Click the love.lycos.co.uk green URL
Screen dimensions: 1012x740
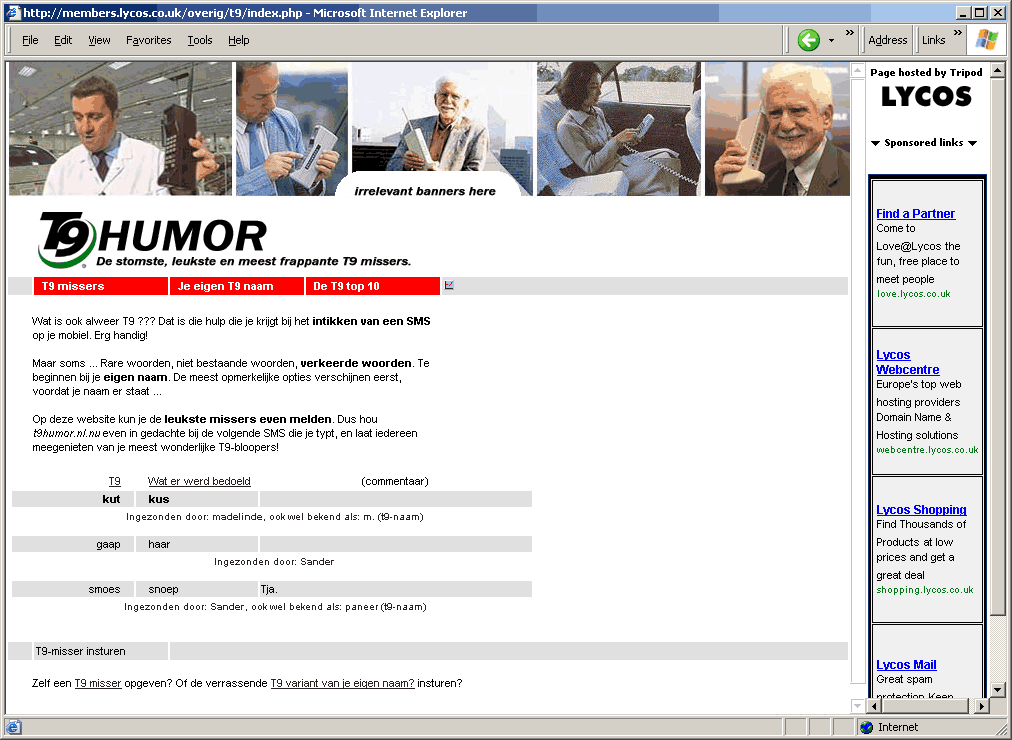tap(913, 294)
